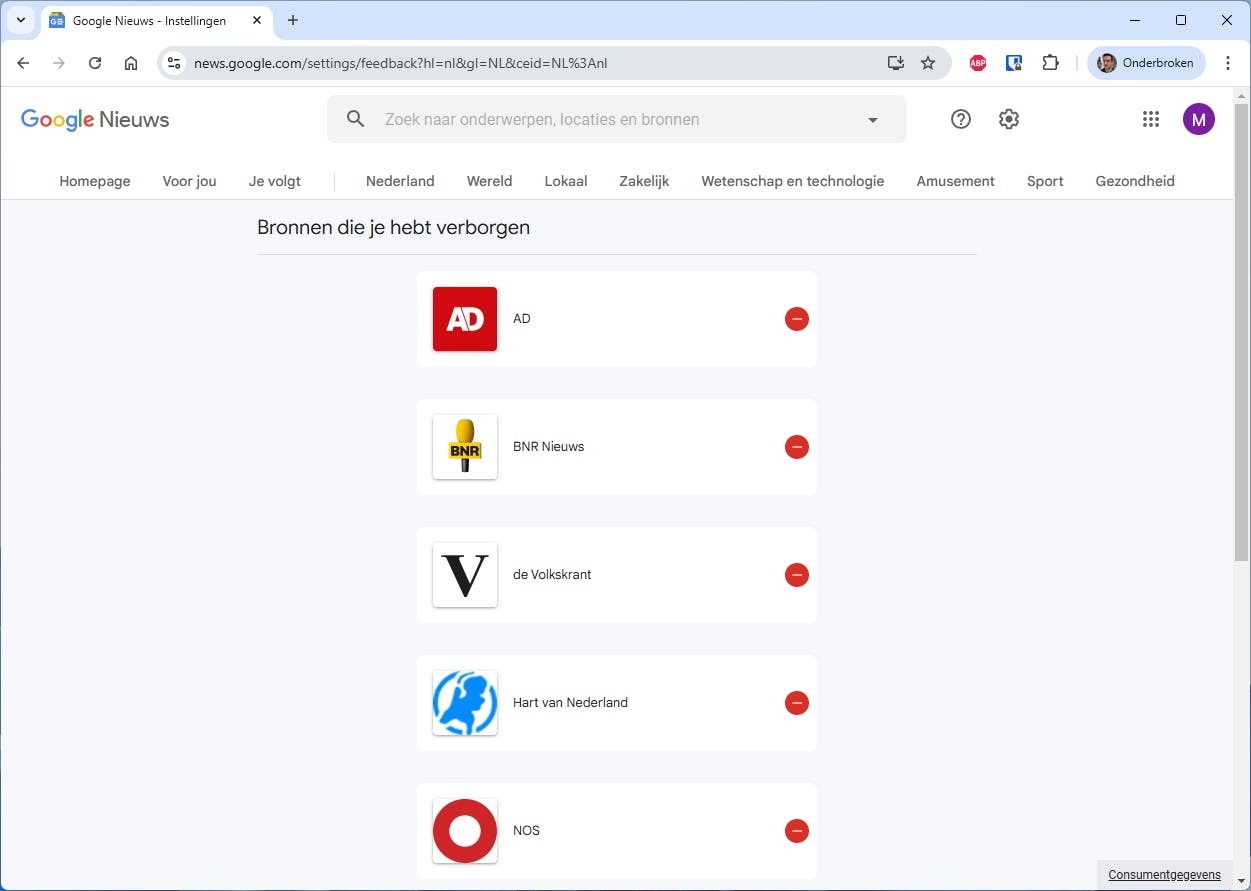Image resolution: width=1251 pixels, height=891 pixels.
Task: Open the Hart van Nederland logo
Action: click(x=465, y=703)
